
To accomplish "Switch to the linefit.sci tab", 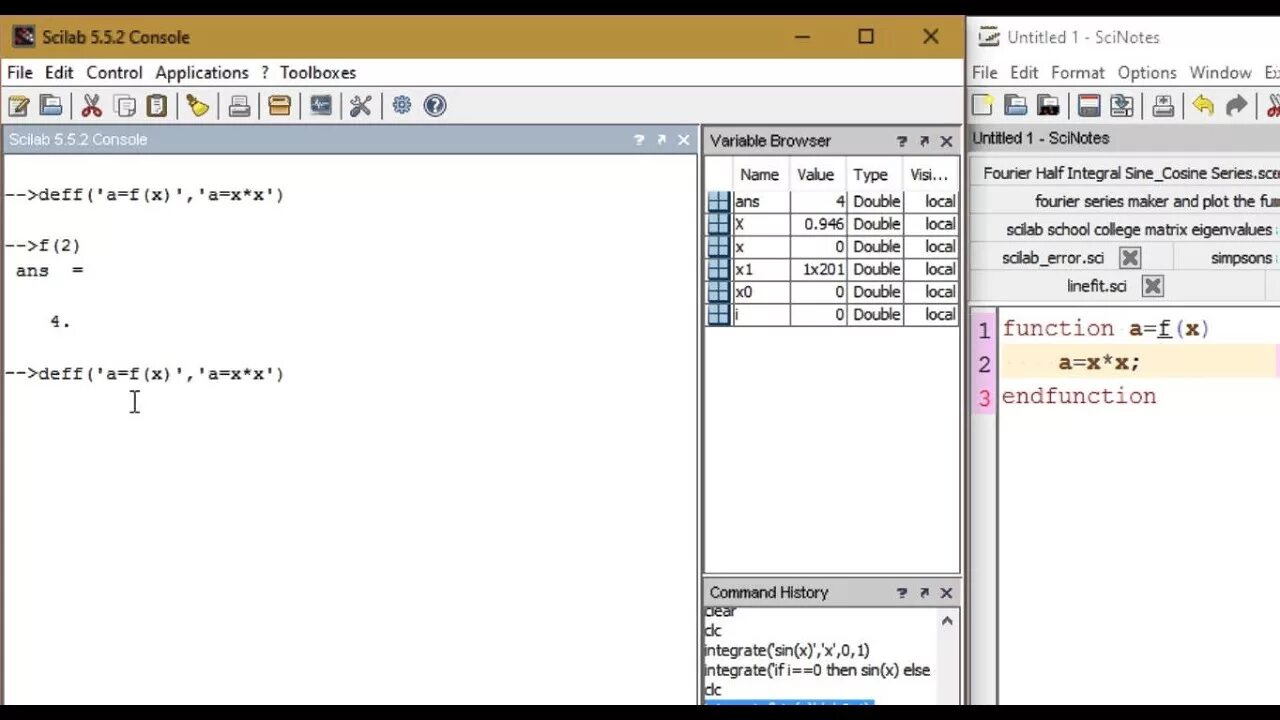I will (x=1096, y=286).
